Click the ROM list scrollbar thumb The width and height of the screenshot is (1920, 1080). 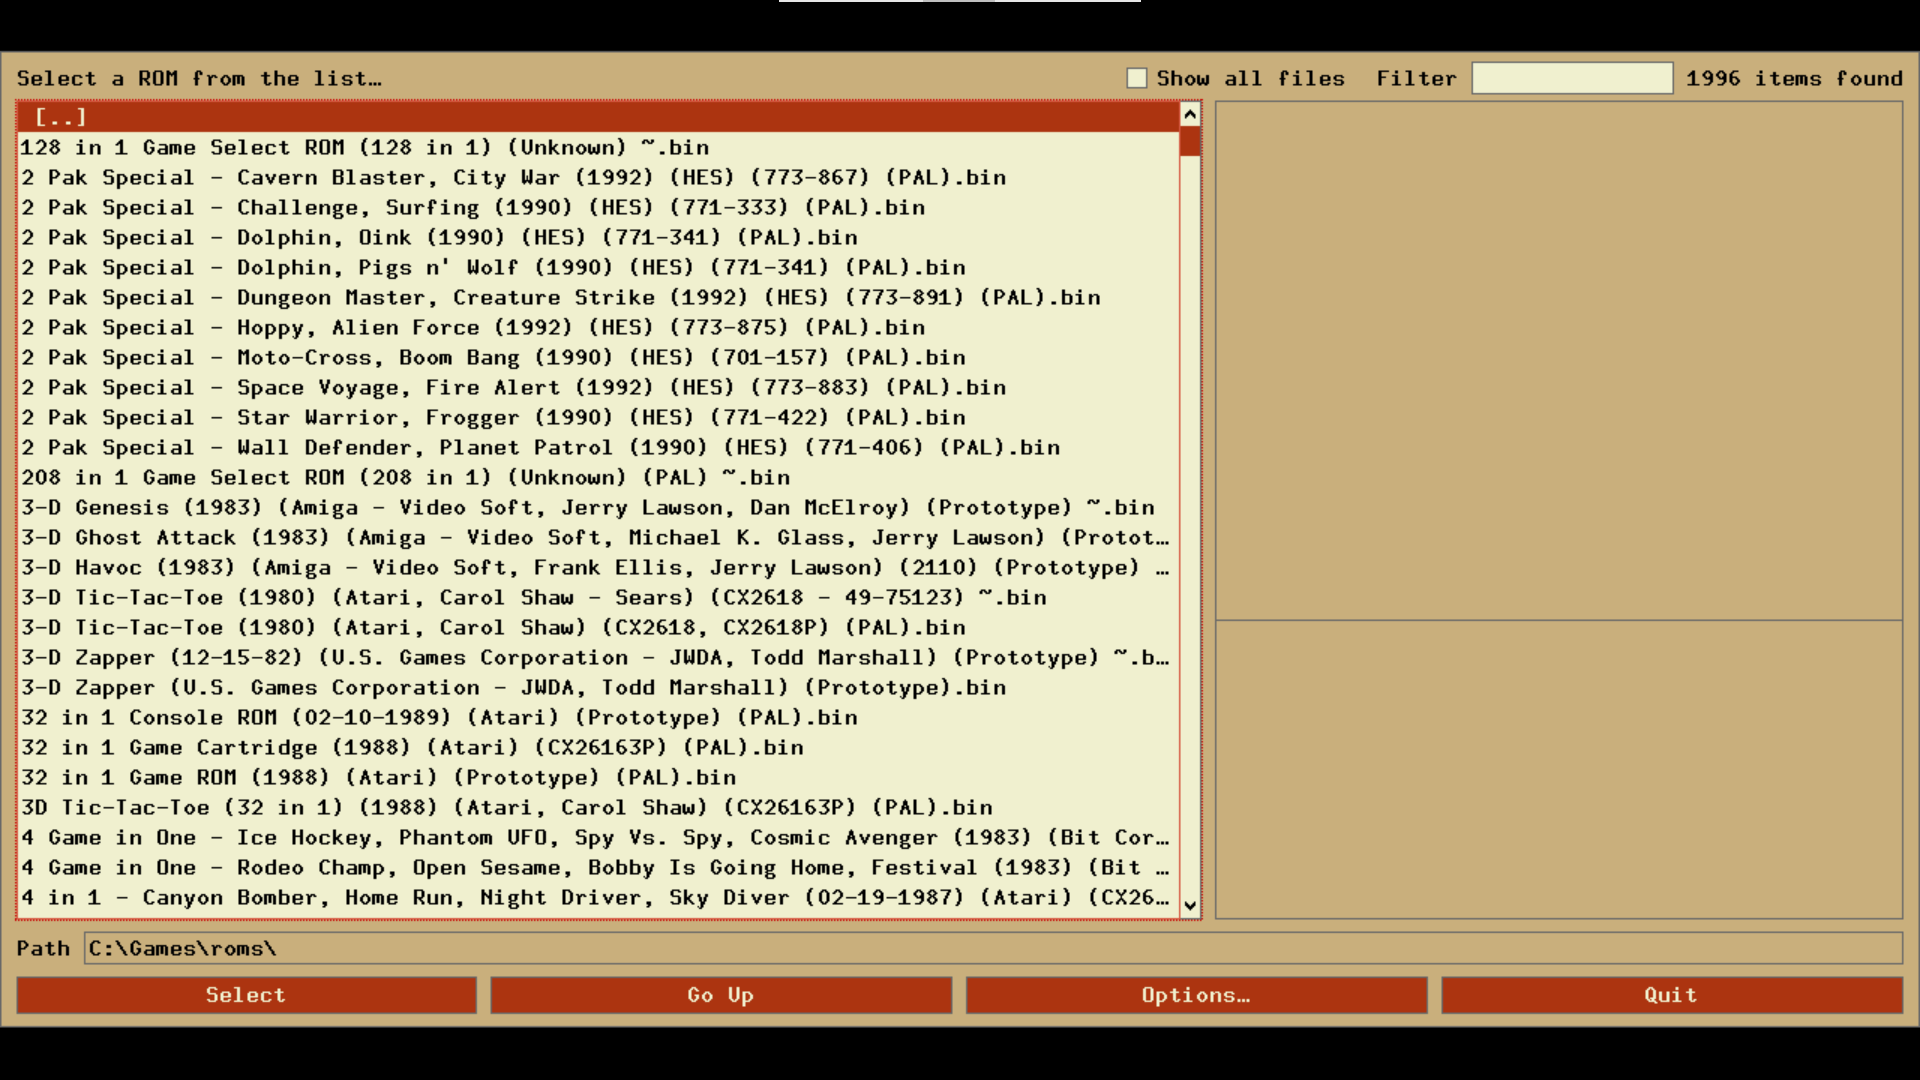[x=1190, y=141]
